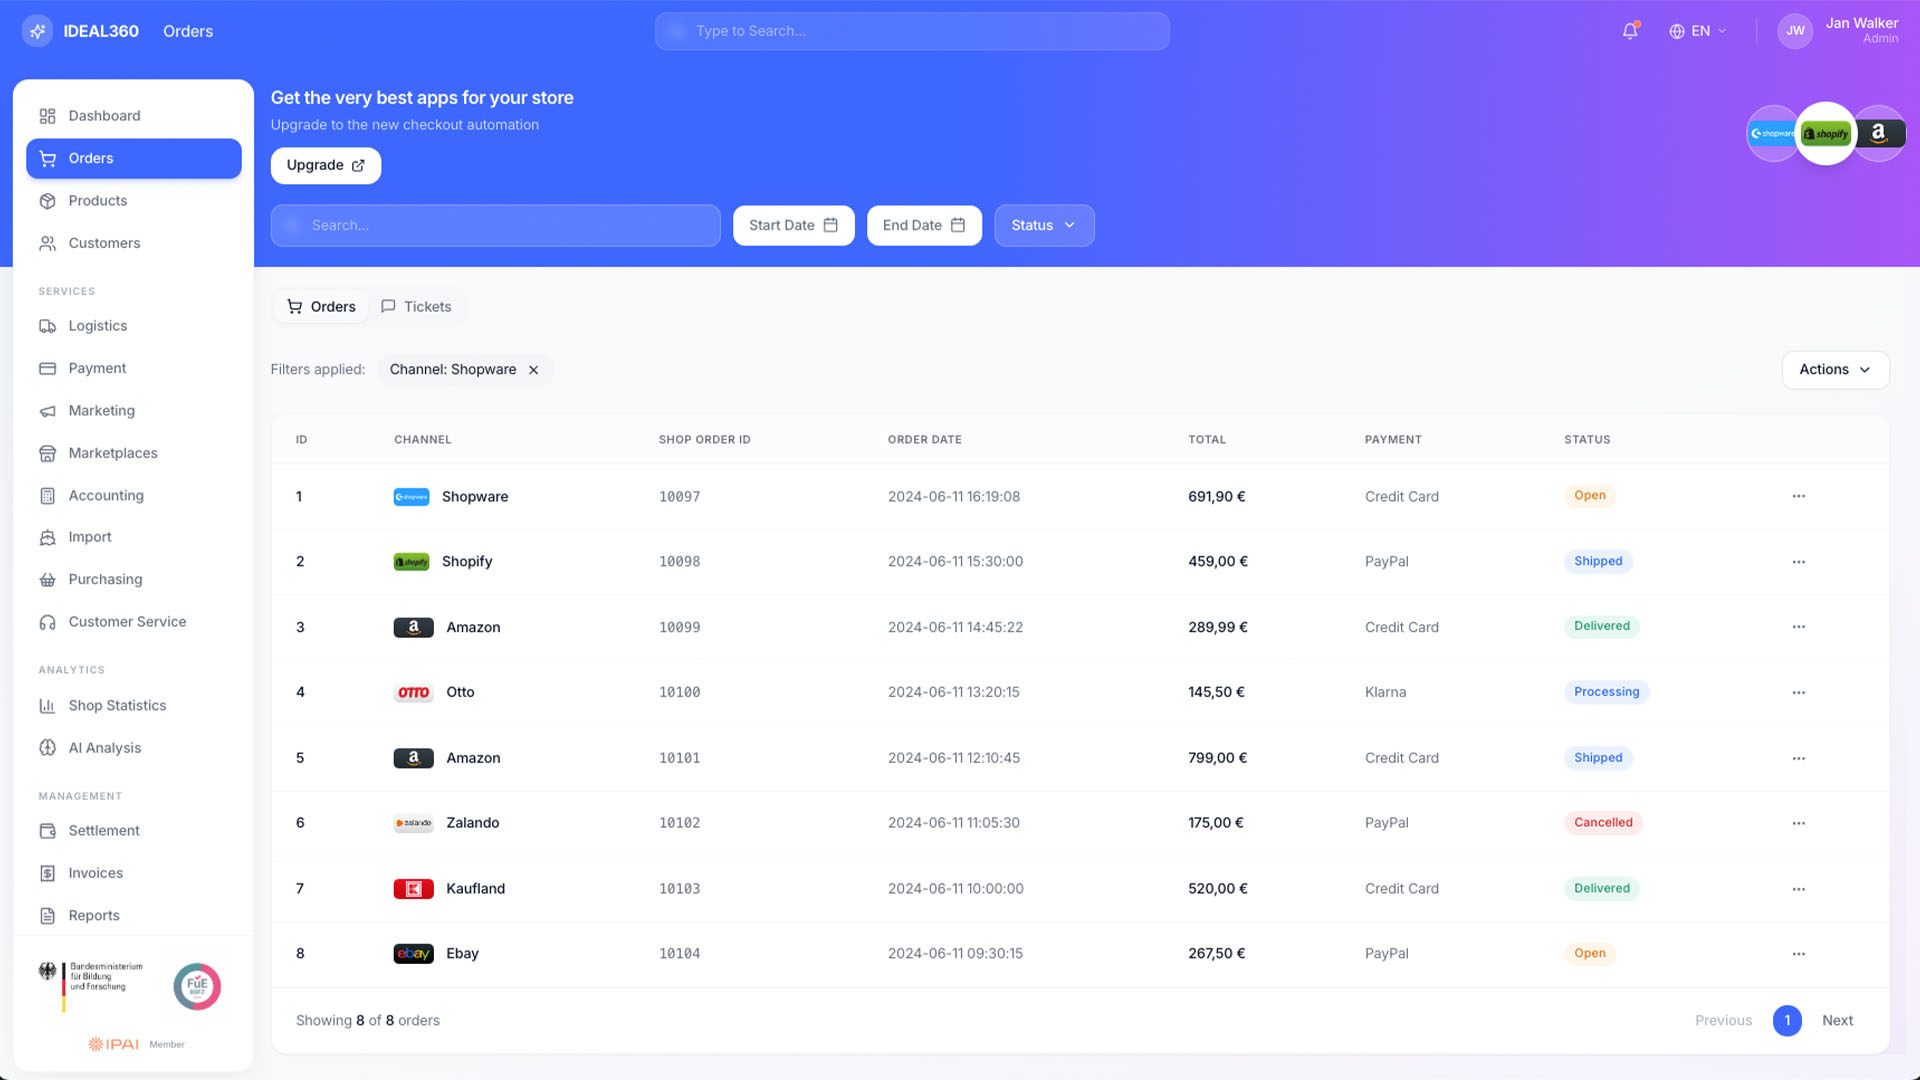
Task: Click the Start Date button
Action: coord(794,225)
